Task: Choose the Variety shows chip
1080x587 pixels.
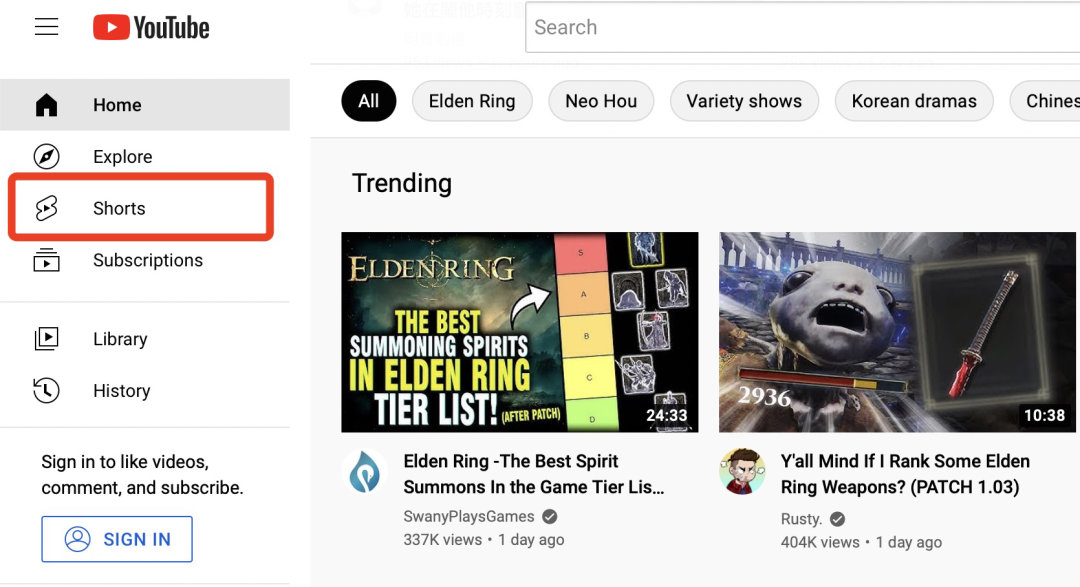Action: (744, 101)
